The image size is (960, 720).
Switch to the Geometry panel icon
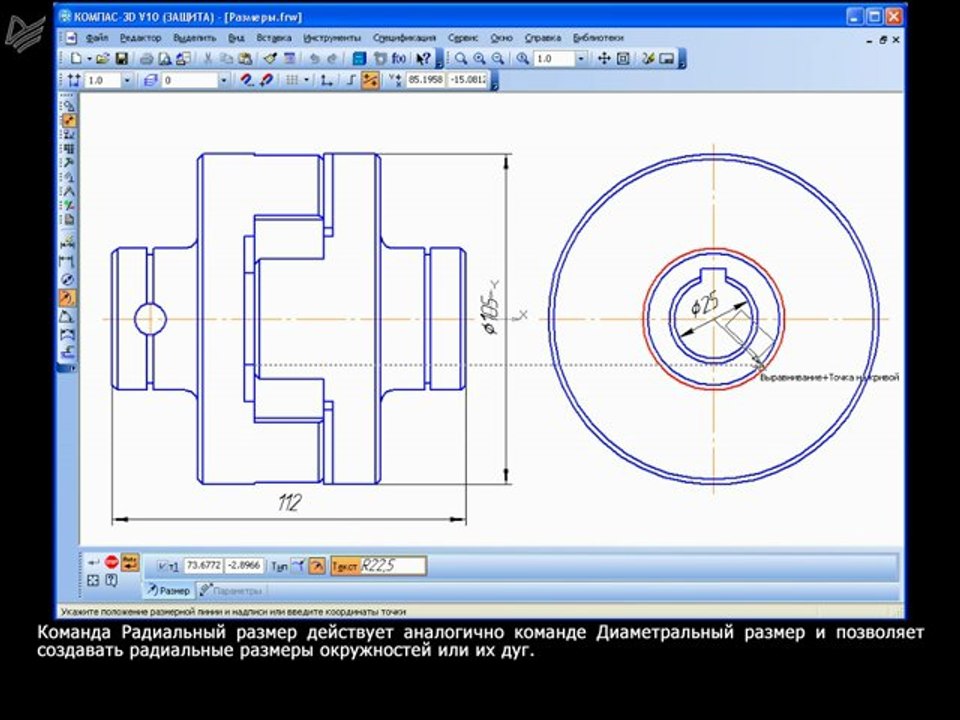[x=69, y=106]
